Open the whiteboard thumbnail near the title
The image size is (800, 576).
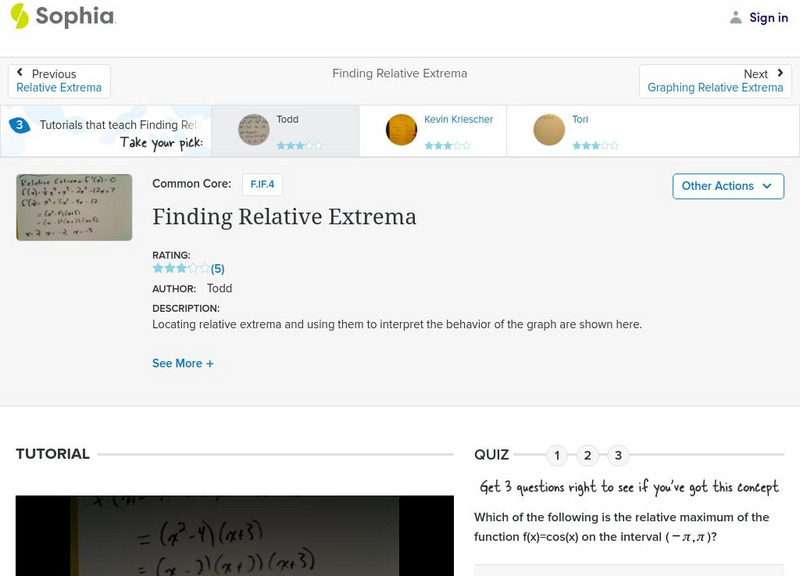(73, 208)
